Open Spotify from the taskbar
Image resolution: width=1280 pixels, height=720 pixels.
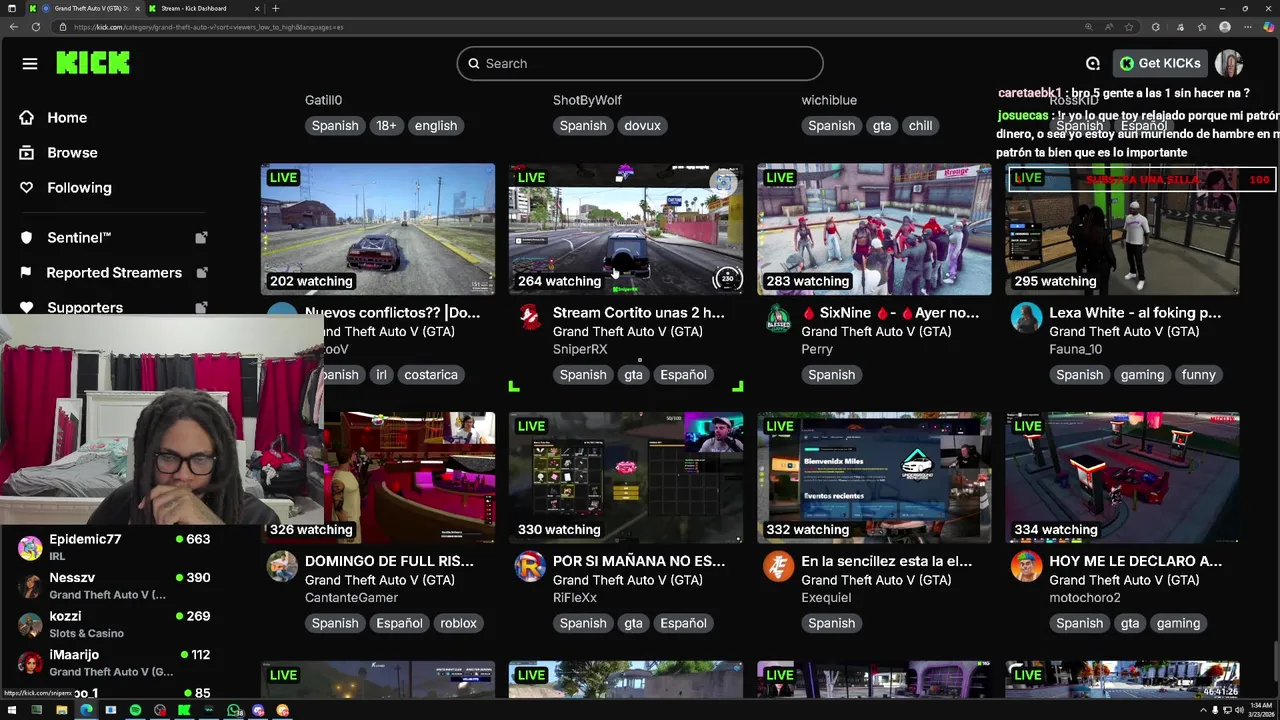pyautogui.click(x=136, y=710)
